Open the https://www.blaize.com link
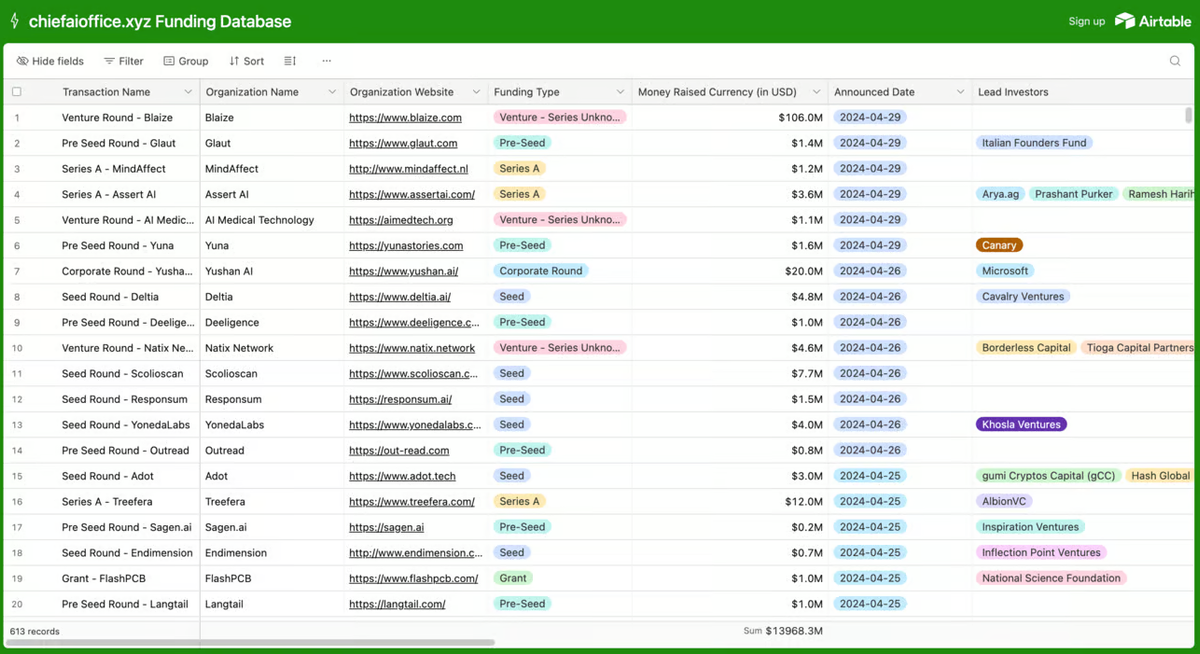The image size is (1200, 654). [x=405, y=118]
